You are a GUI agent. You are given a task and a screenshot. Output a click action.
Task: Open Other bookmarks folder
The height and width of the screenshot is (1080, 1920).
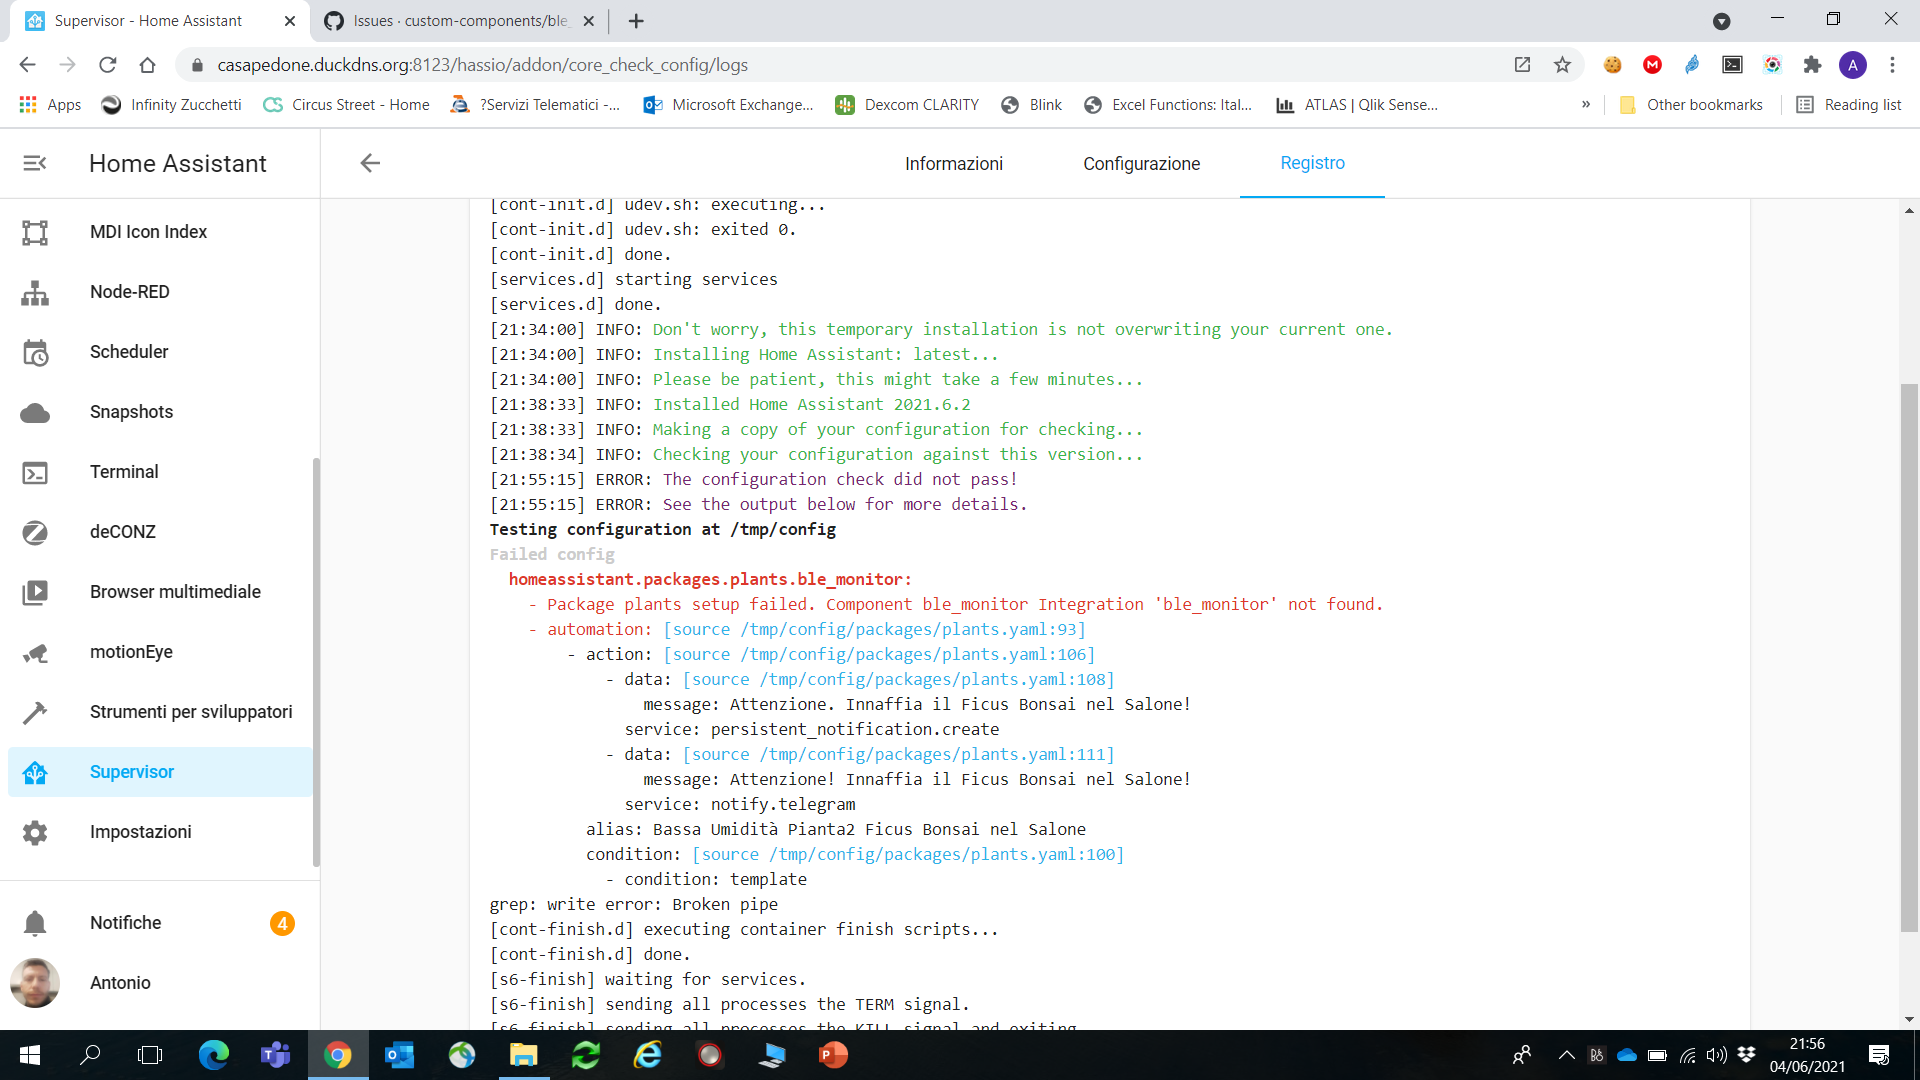pos(1691,105)
